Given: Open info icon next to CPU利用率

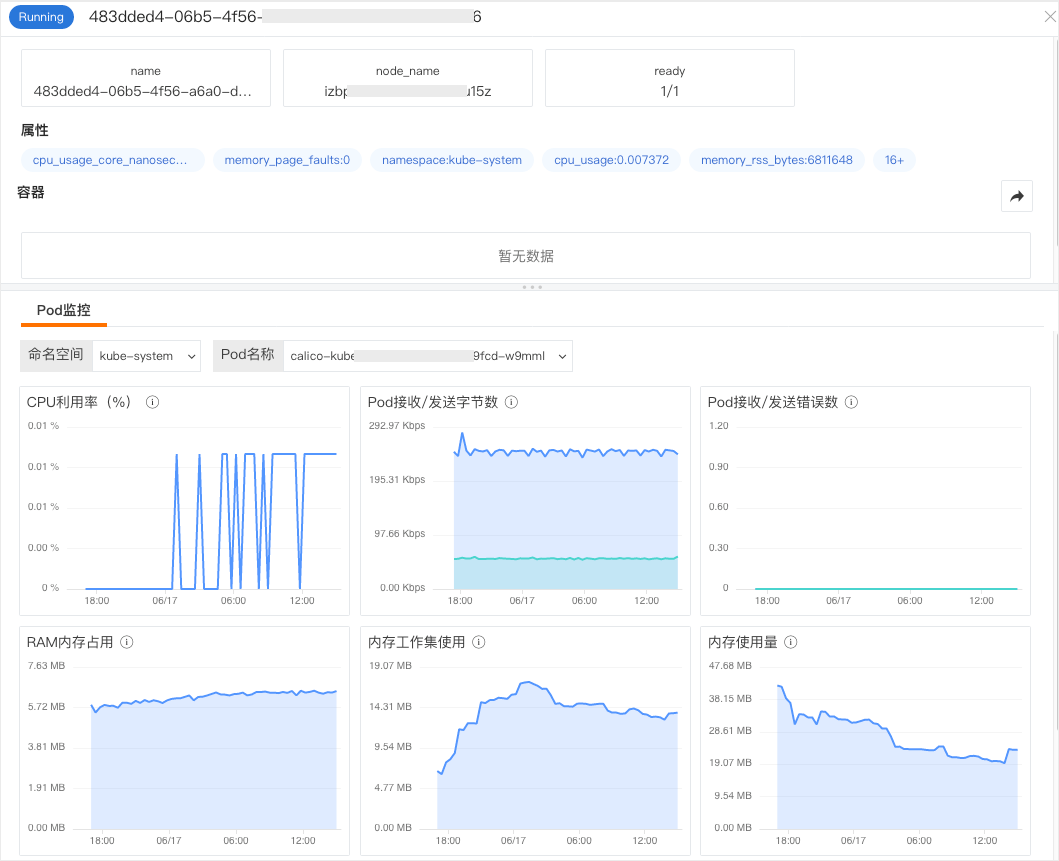Looking at the screenshot, I should [153, 402].
